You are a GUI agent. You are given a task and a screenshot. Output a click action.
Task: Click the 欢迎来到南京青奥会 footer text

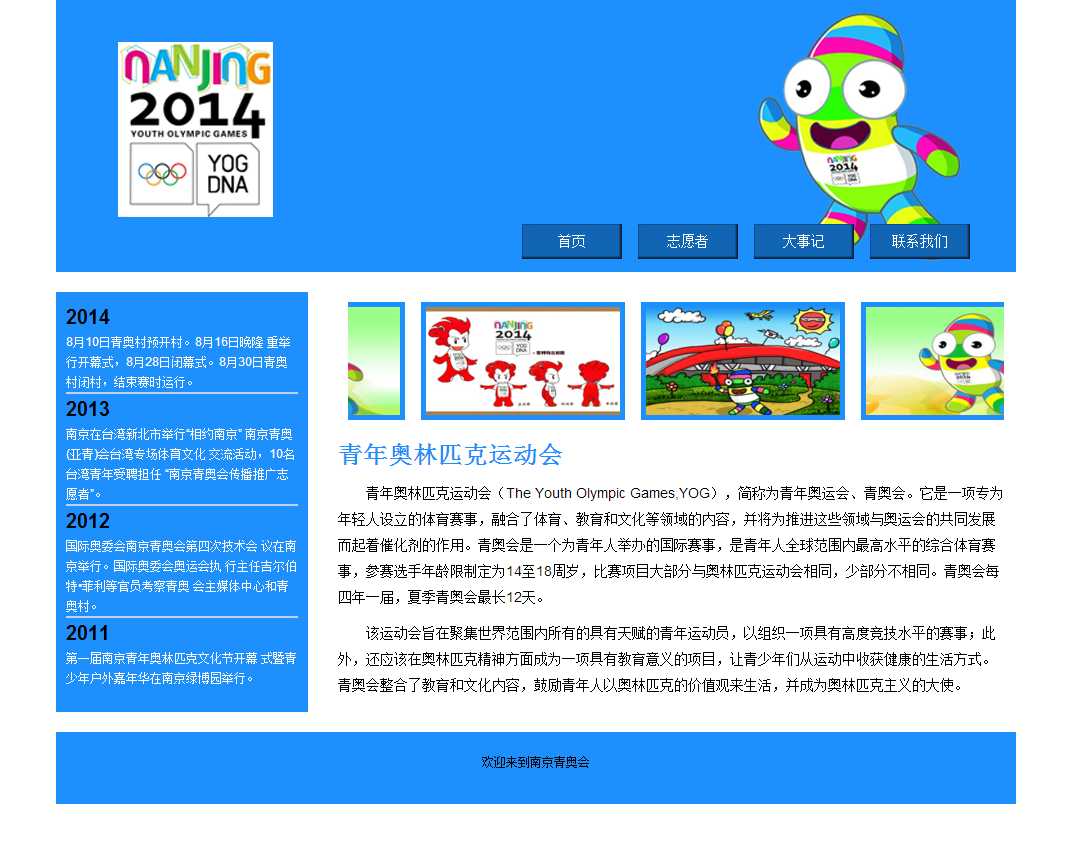(x=535, y=762)
